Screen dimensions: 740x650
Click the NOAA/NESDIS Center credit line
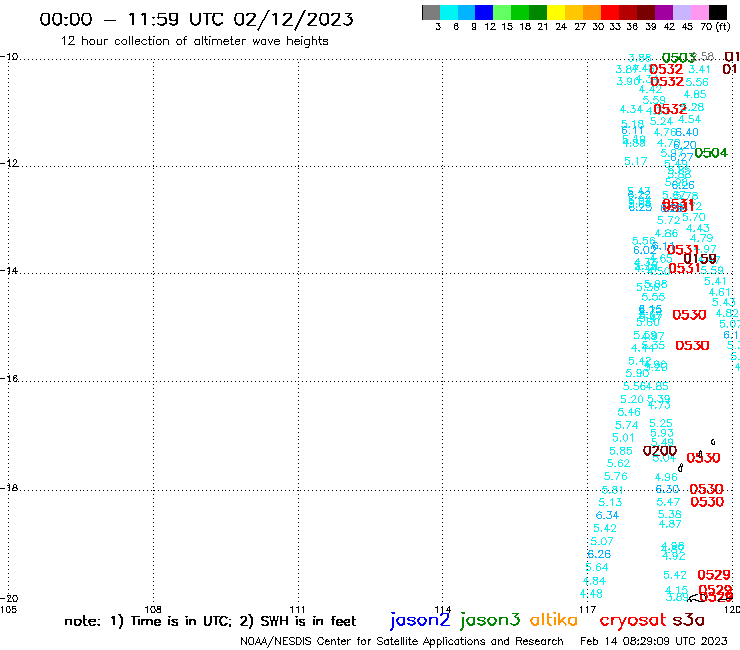[402, 642]
